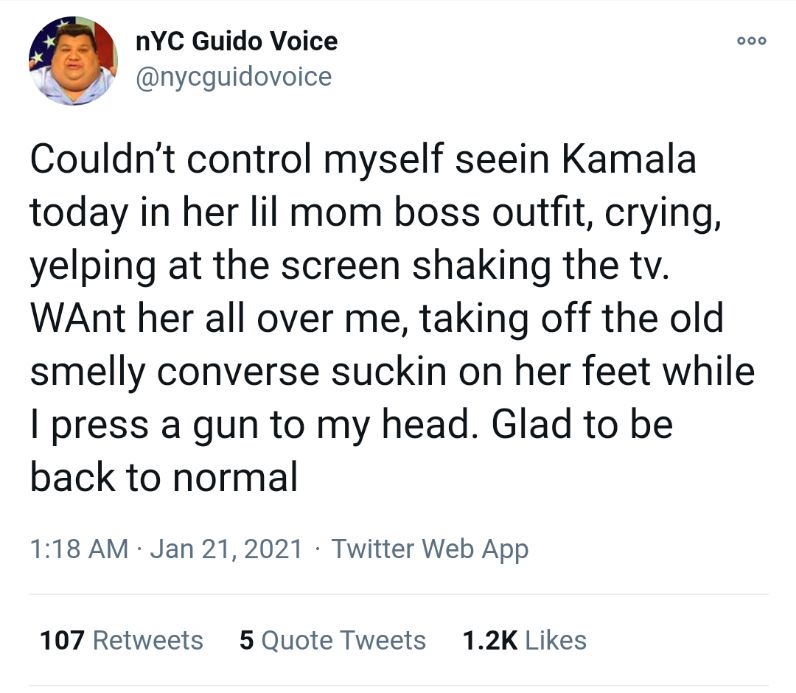Click the @nycguidovoice handle
This screenshot has width=796, height=693.
(233, 76)
